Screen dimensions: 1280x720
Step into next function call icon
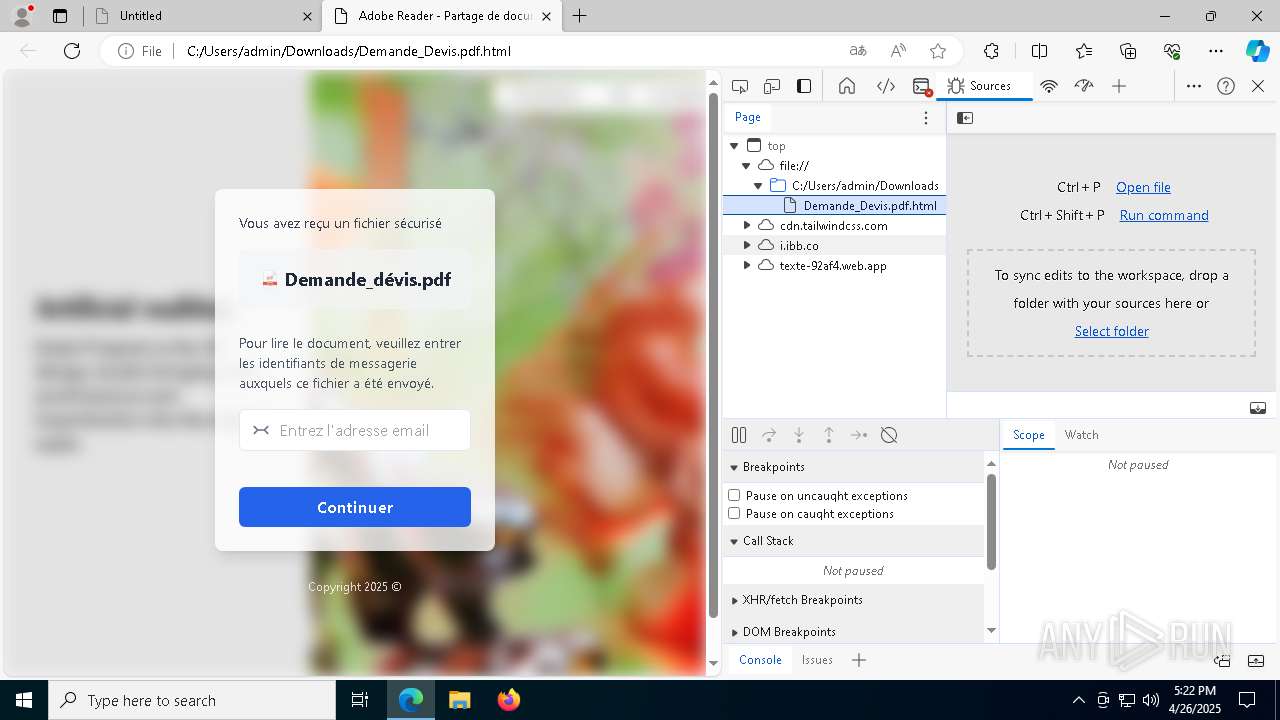[x=799, y=435]
